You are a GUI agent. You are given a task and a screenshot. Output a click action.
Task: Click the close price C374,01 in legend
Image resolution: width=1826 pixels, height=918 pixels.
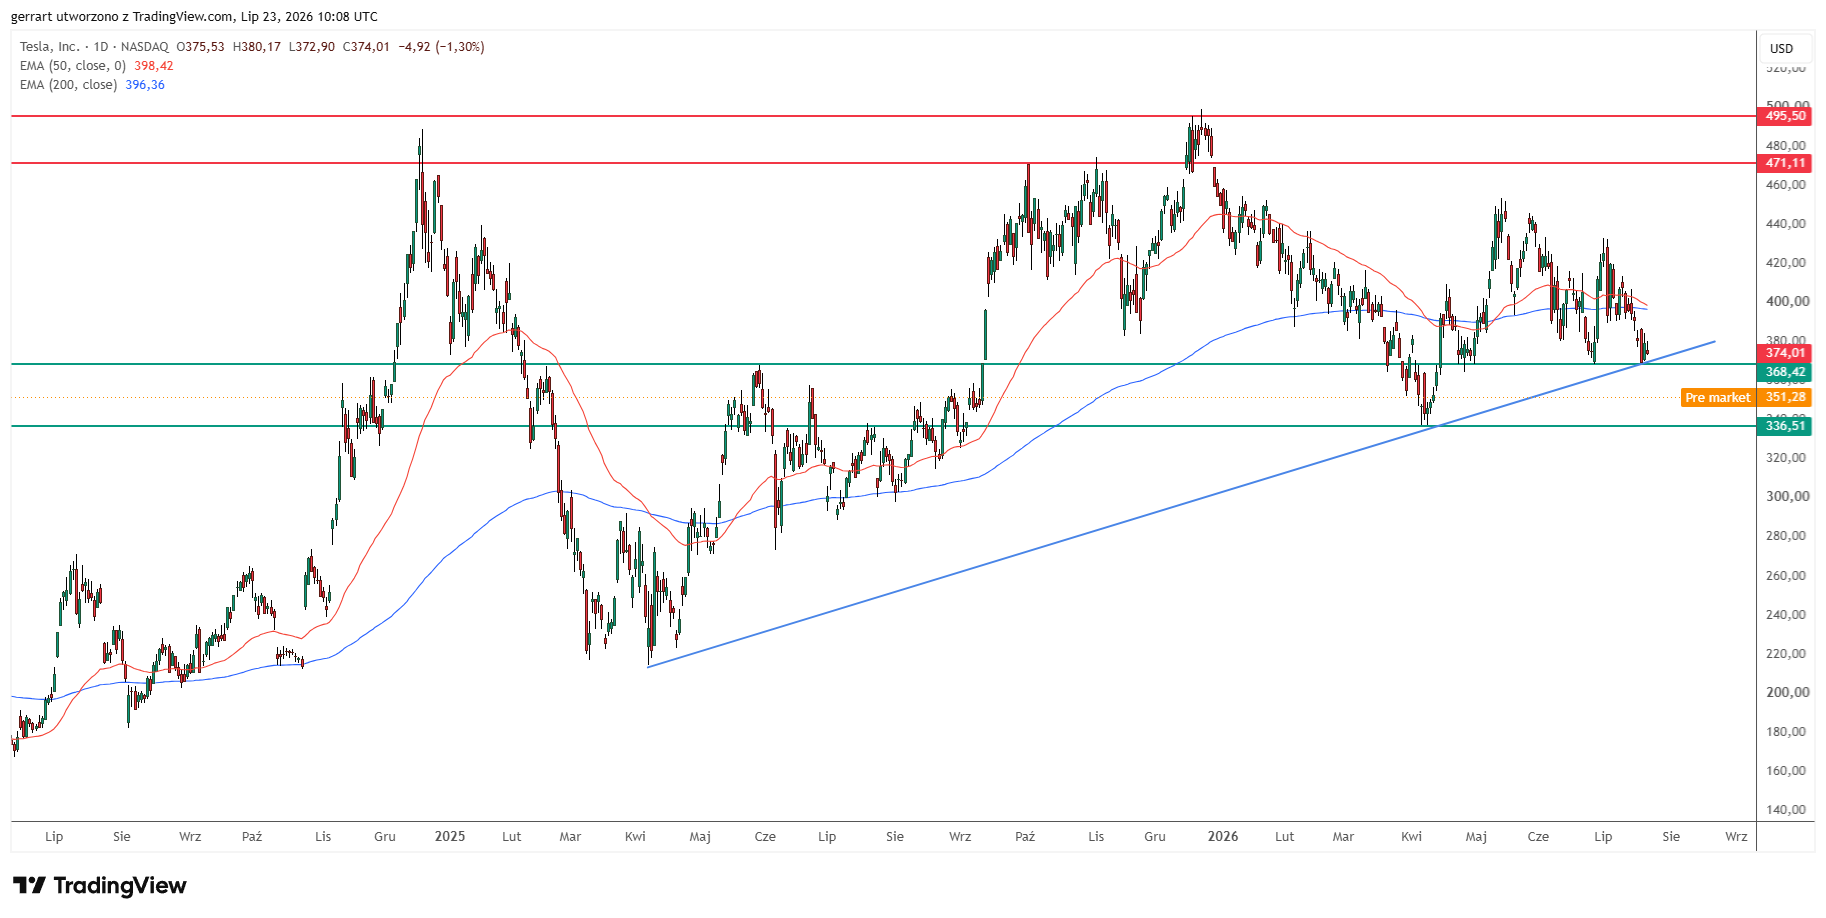click(366, 47)
